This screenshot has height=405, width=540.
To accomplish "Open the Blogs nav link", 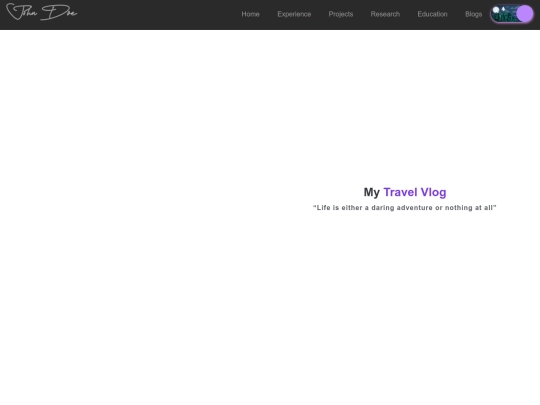I will [474, 14].
